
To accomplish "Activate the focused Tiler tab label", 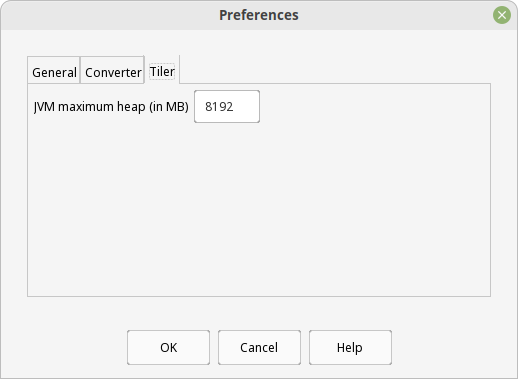I will click(x=162, y=71).
